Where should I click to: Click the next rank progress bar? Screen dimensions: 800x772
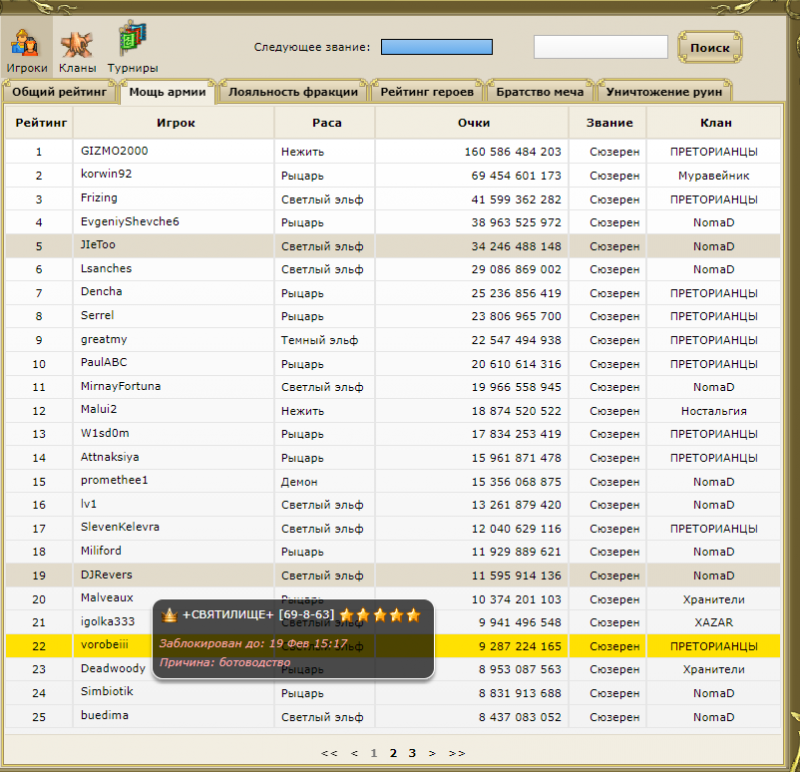(437, 47)
